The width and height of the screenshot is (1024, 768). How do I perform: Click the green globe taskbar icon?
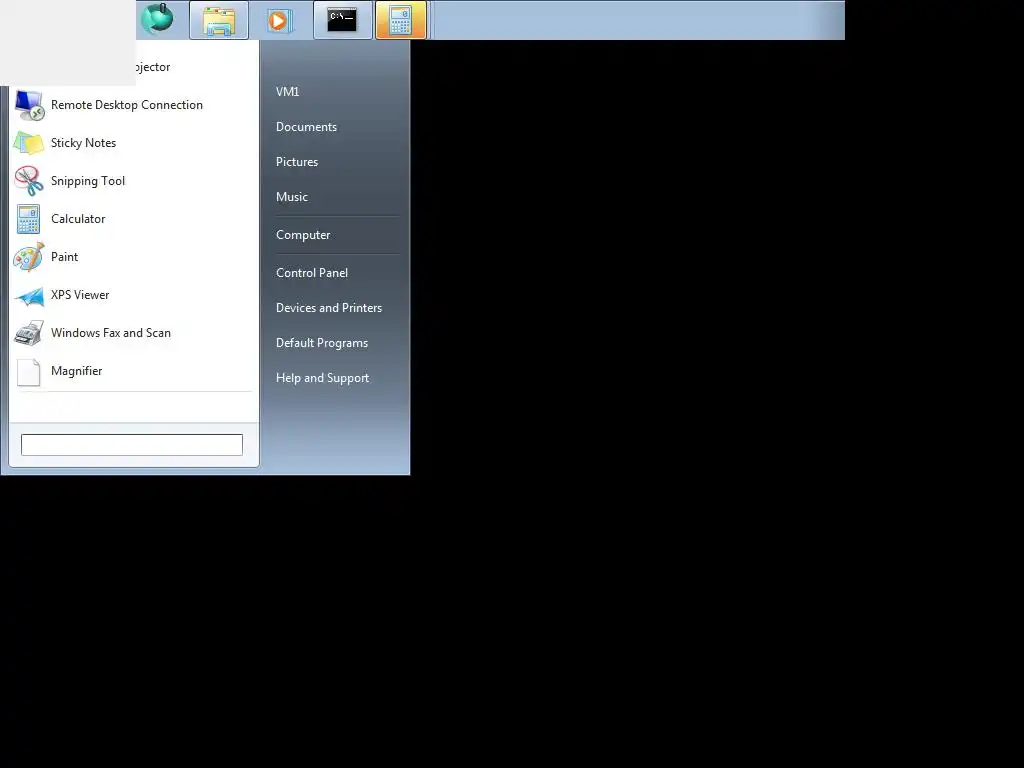tap(157, 19)
